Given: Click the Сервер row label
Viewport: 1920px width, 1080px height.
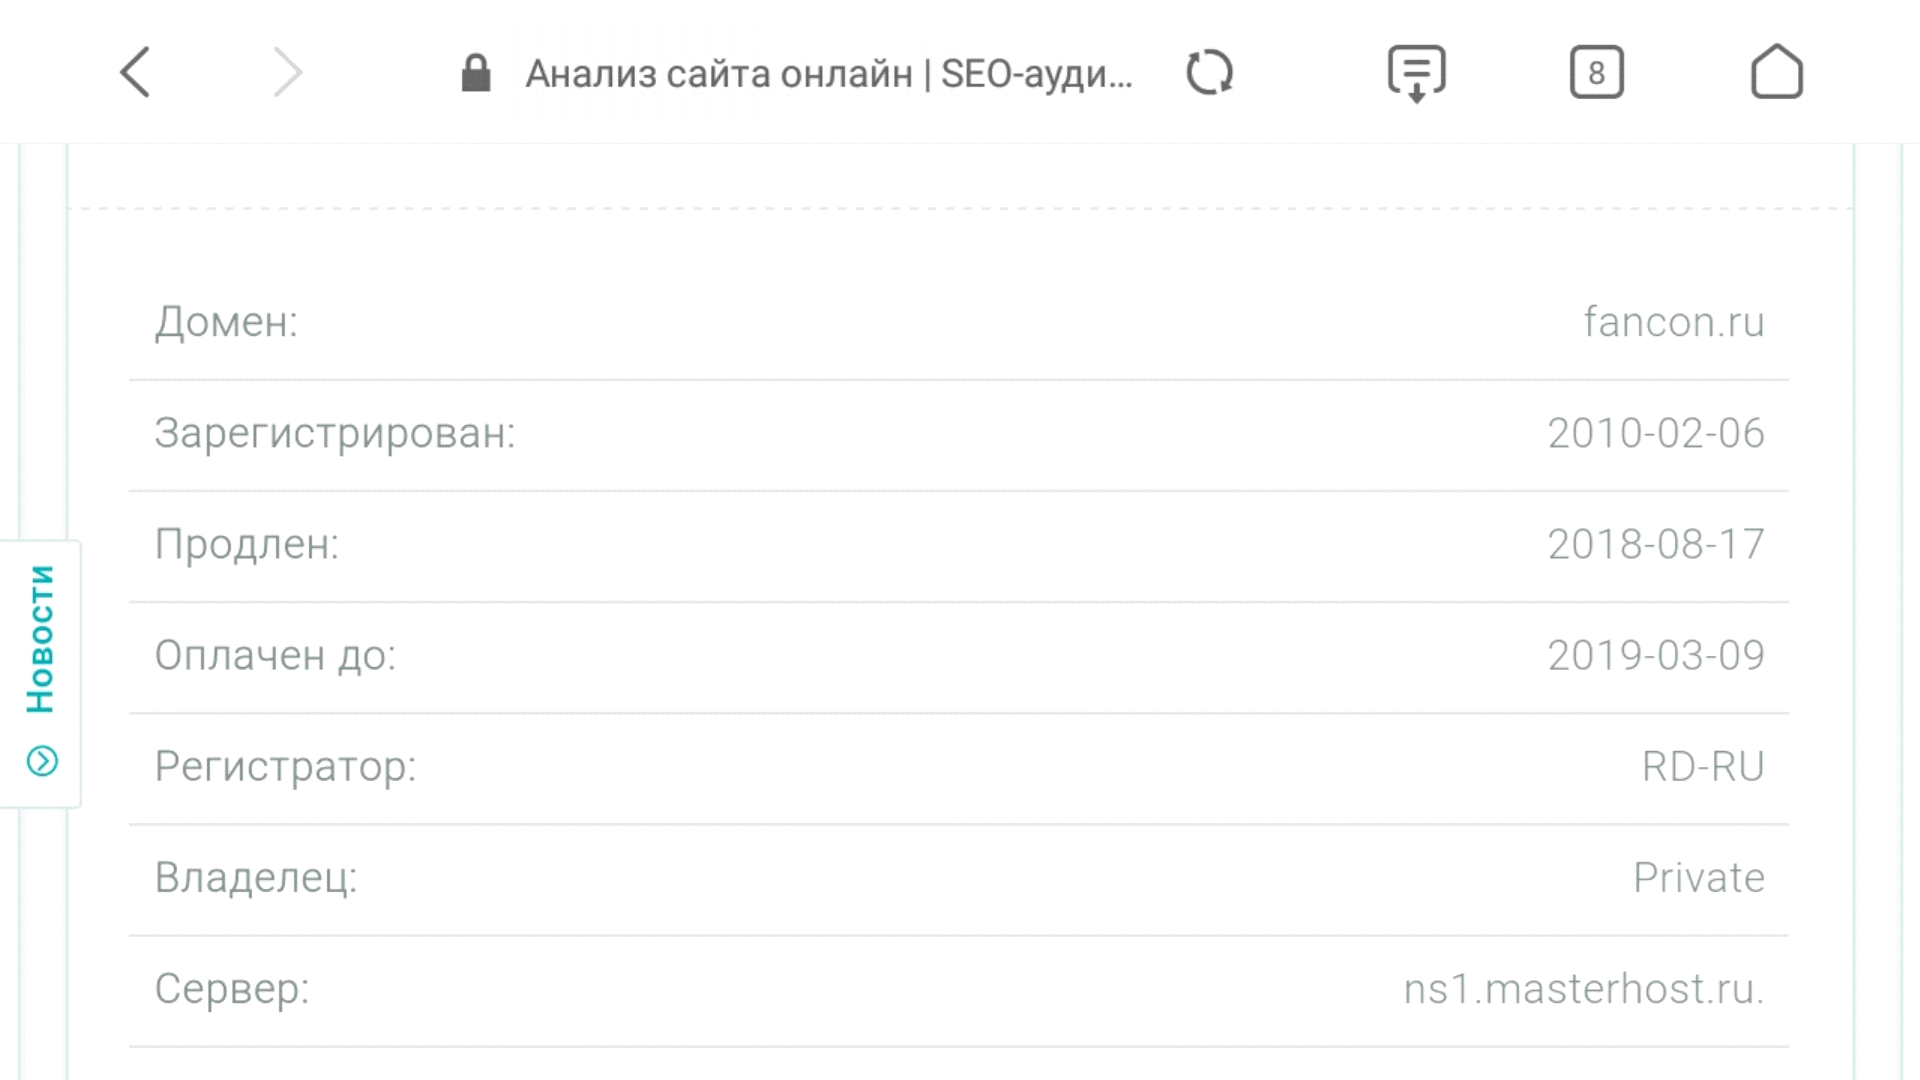Looking at the screenshot, I should 232,988.
